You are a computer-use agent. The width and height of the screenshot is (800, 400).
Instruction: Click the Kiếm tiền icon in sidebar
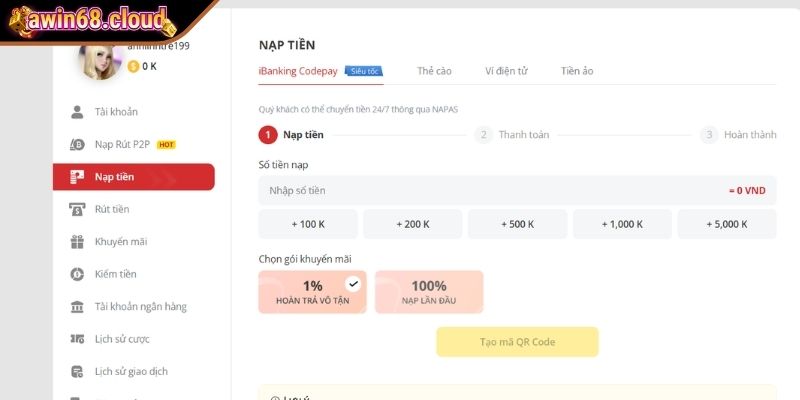pyautogui.click(x=77, y=274)
